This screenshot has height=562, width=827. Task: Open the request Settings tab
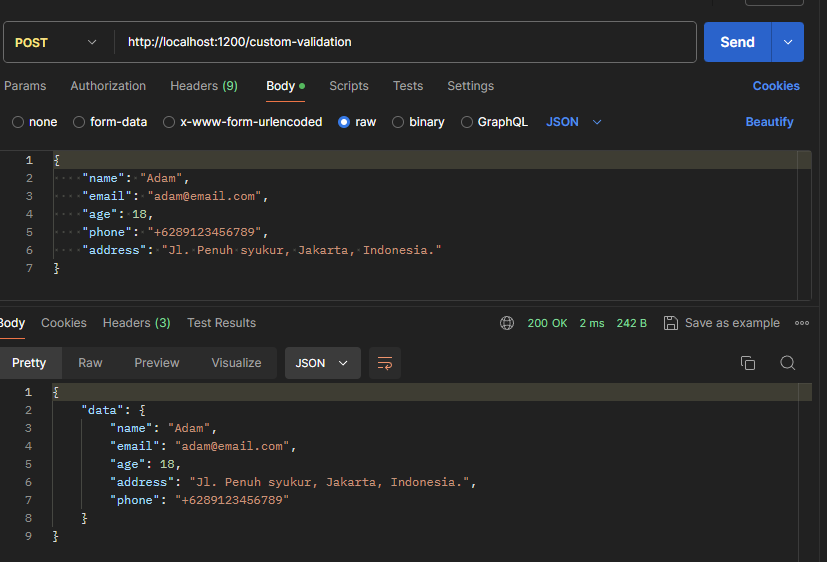470,85
